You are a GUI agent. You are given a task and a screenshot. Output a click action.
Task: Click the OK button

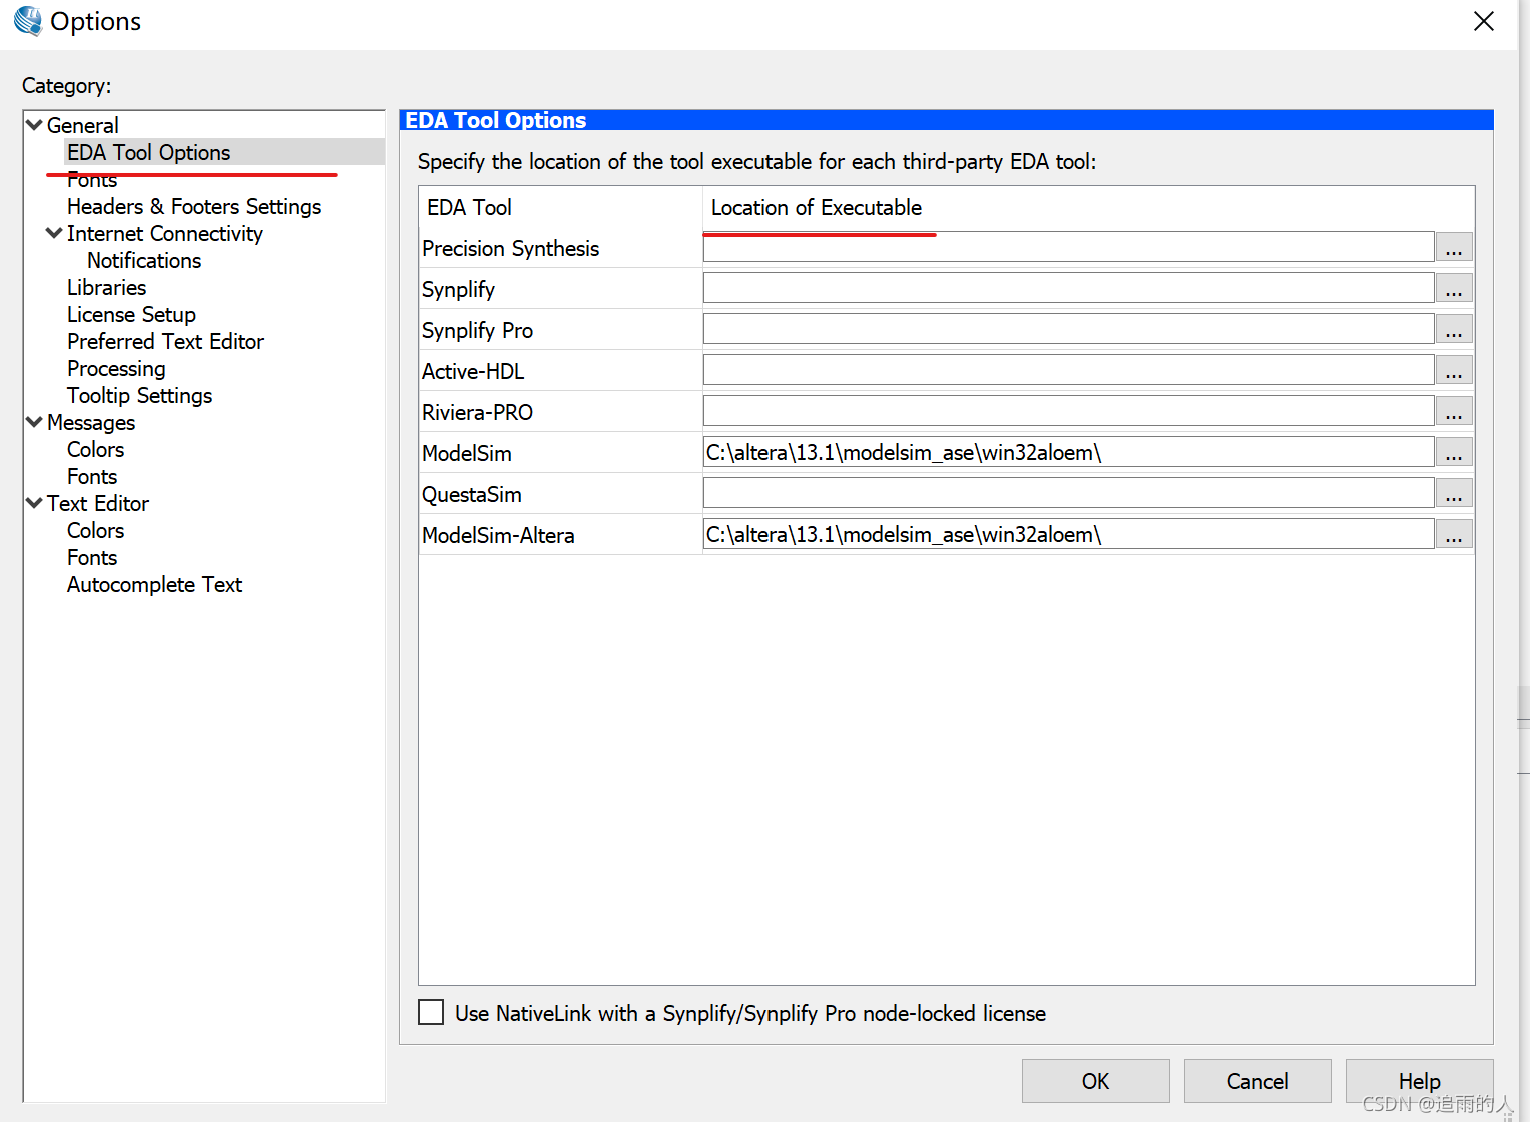[x=1095, y=1081]
